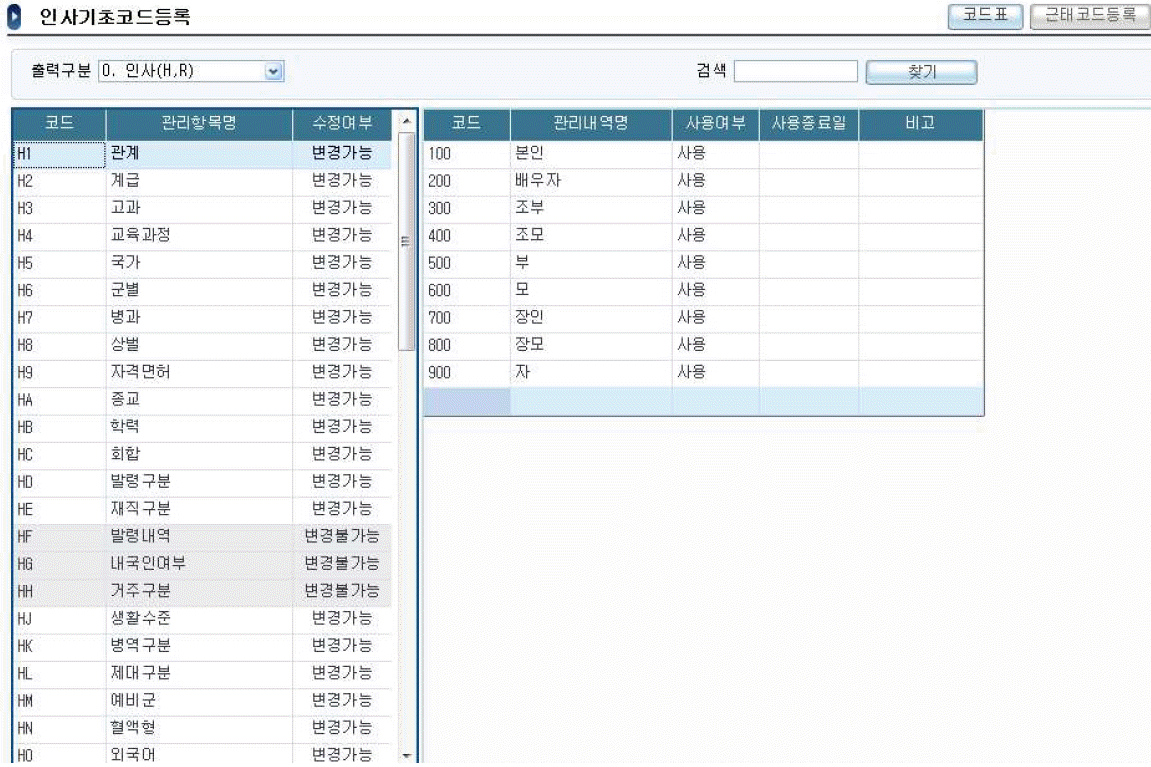Click the empty new-row code cell

coord(466,402)
